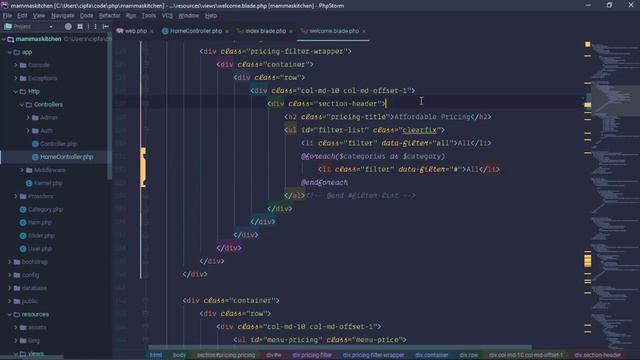This screenshot has width=640, height=360.
Task: Click the div.pricing-filter-wrapper breadcrumb
Action: (x=373, y=355)
